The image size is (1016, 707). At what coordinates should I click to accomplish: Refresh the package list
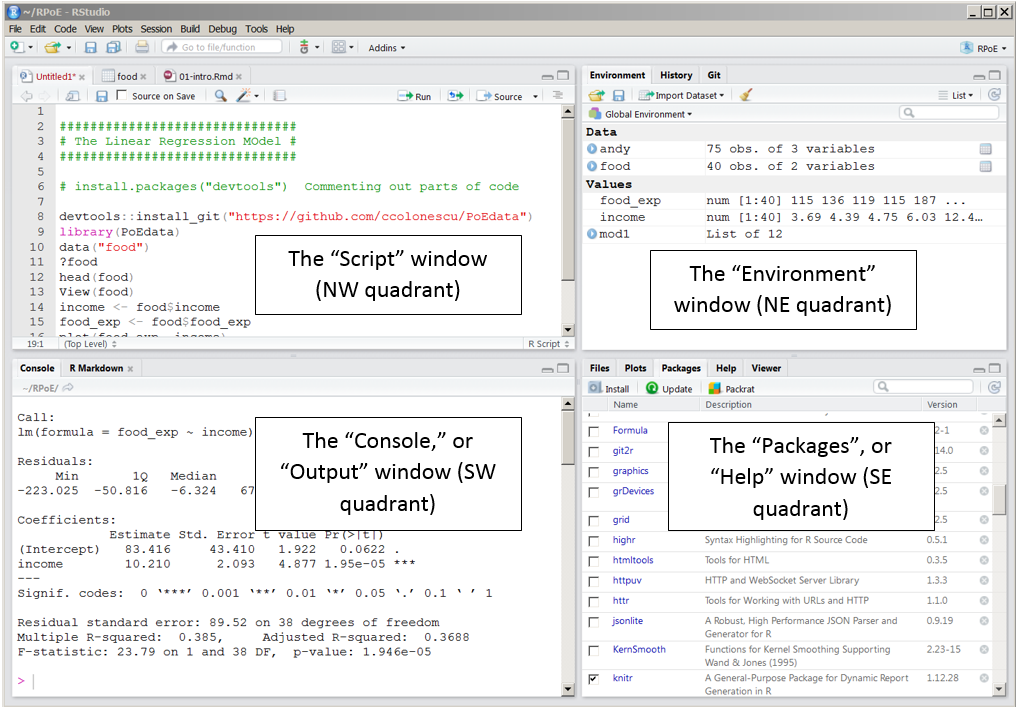pos(994,387)
